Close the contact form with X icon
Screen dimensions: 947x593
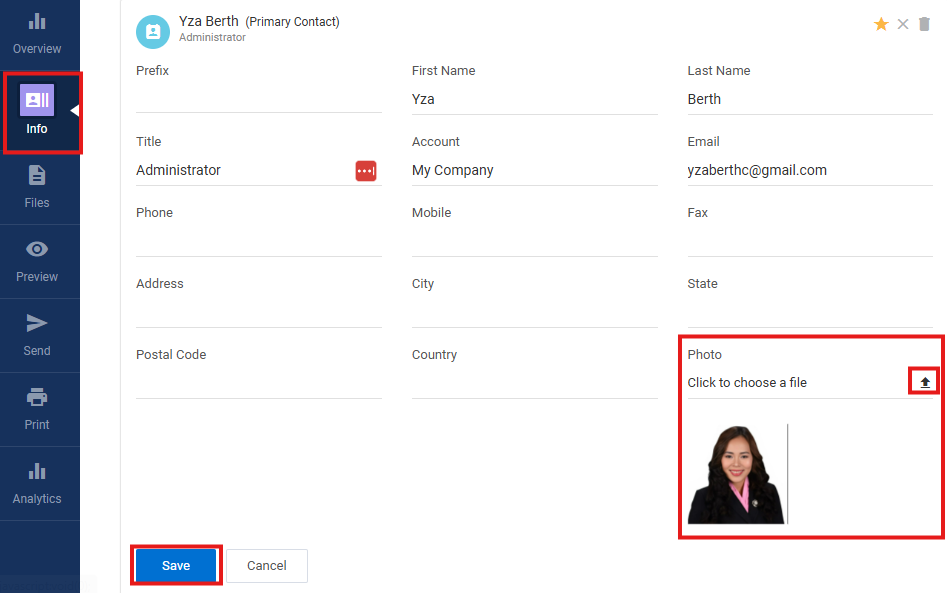(x=903, y=24)
